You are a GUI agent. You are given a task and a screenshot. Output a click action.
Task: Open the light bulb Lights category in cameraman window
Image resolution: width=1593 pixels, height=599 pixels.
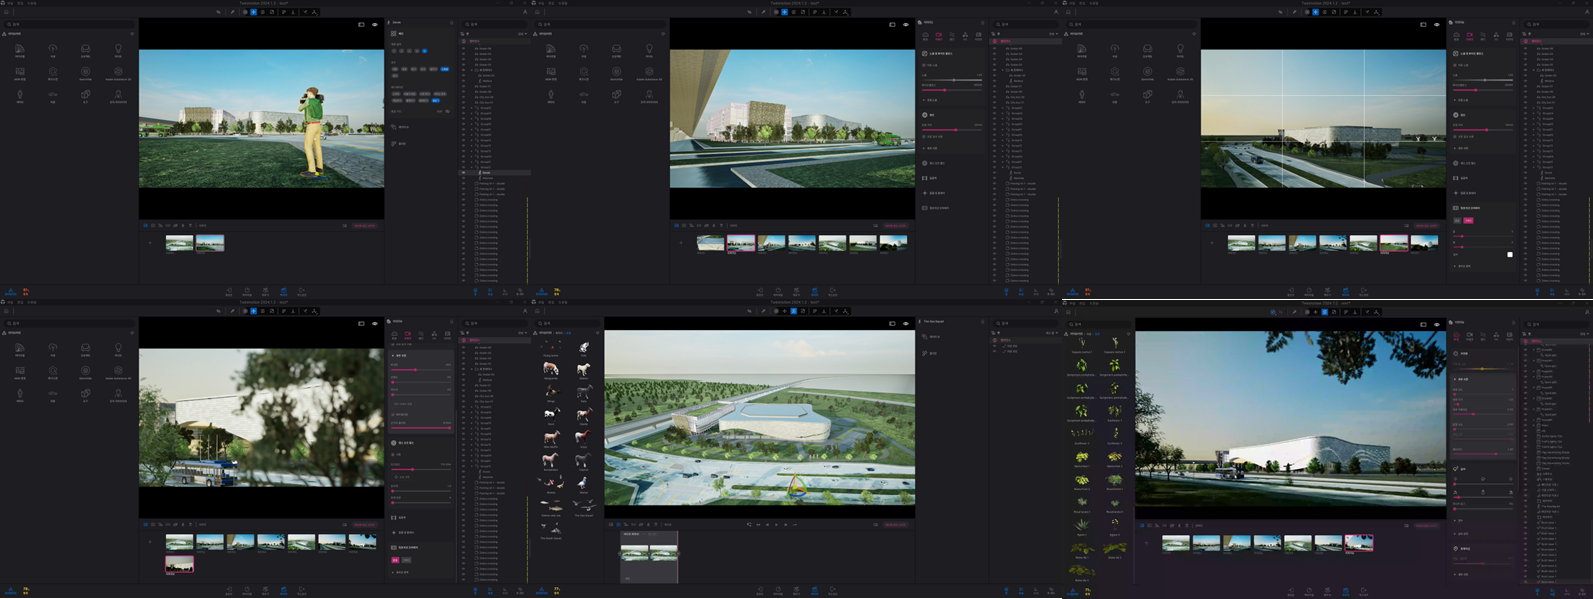click(118, 49)
